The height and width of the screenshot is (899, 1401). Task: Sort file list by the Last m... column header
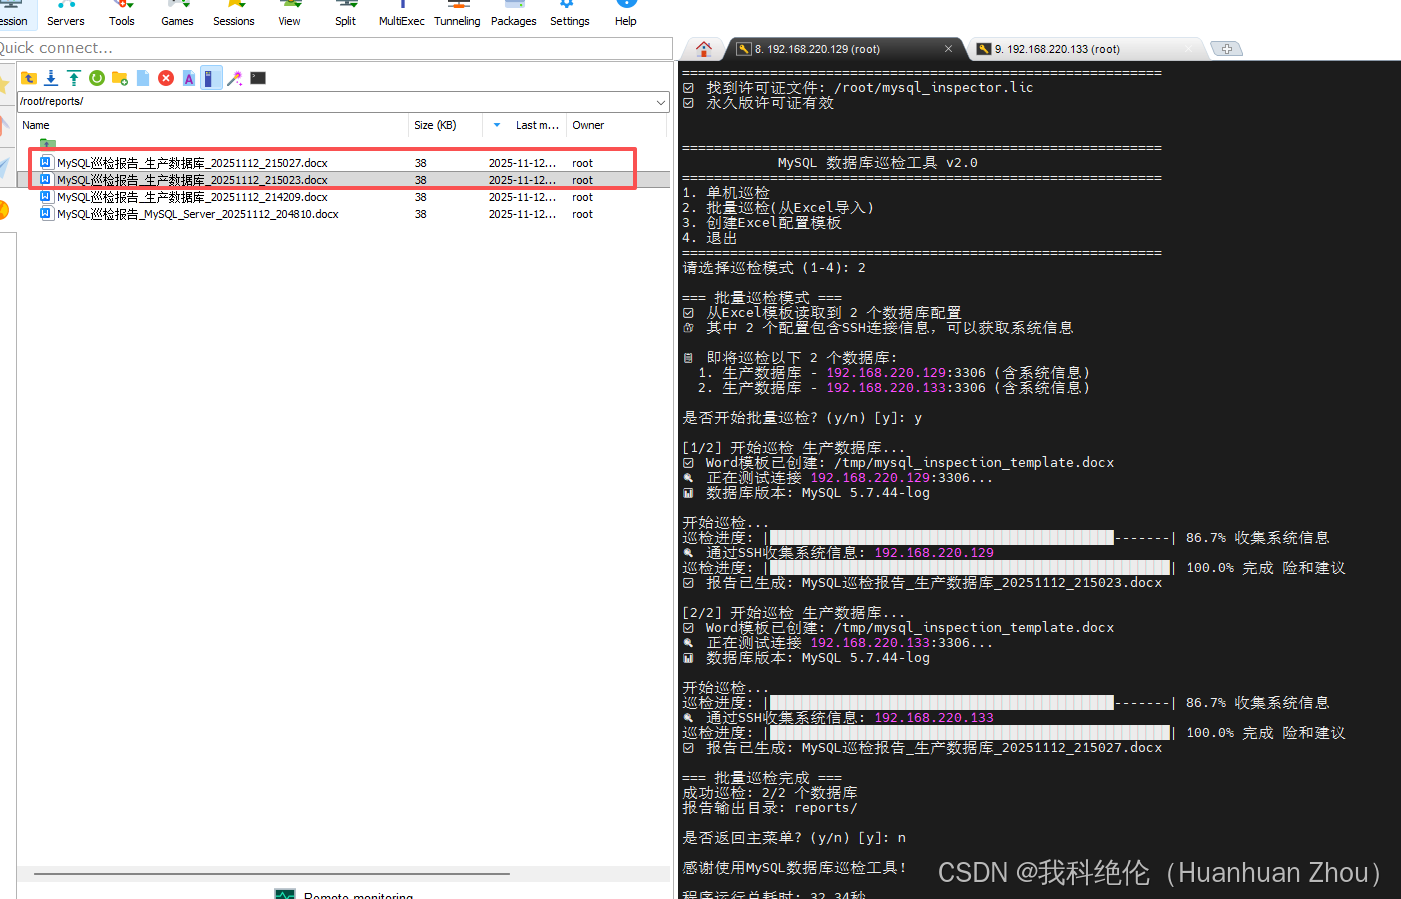coord(537,125)
